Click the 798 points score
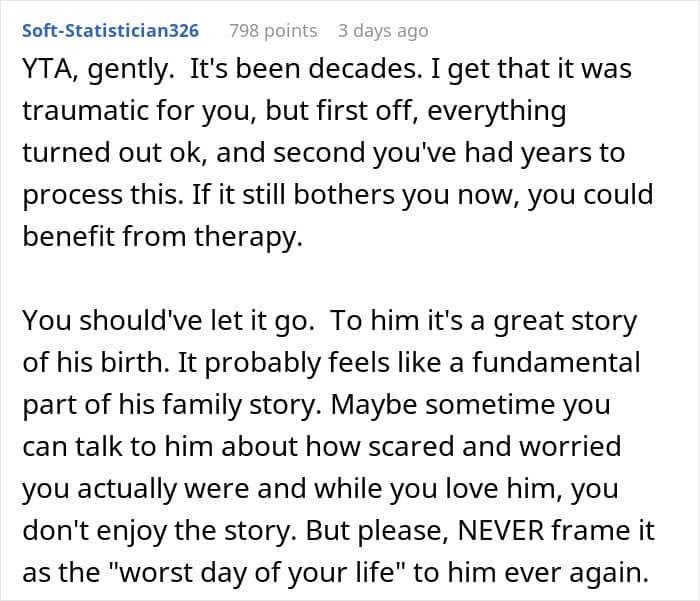The height and width of the screenshot is (601, 700). click(272, 31)
